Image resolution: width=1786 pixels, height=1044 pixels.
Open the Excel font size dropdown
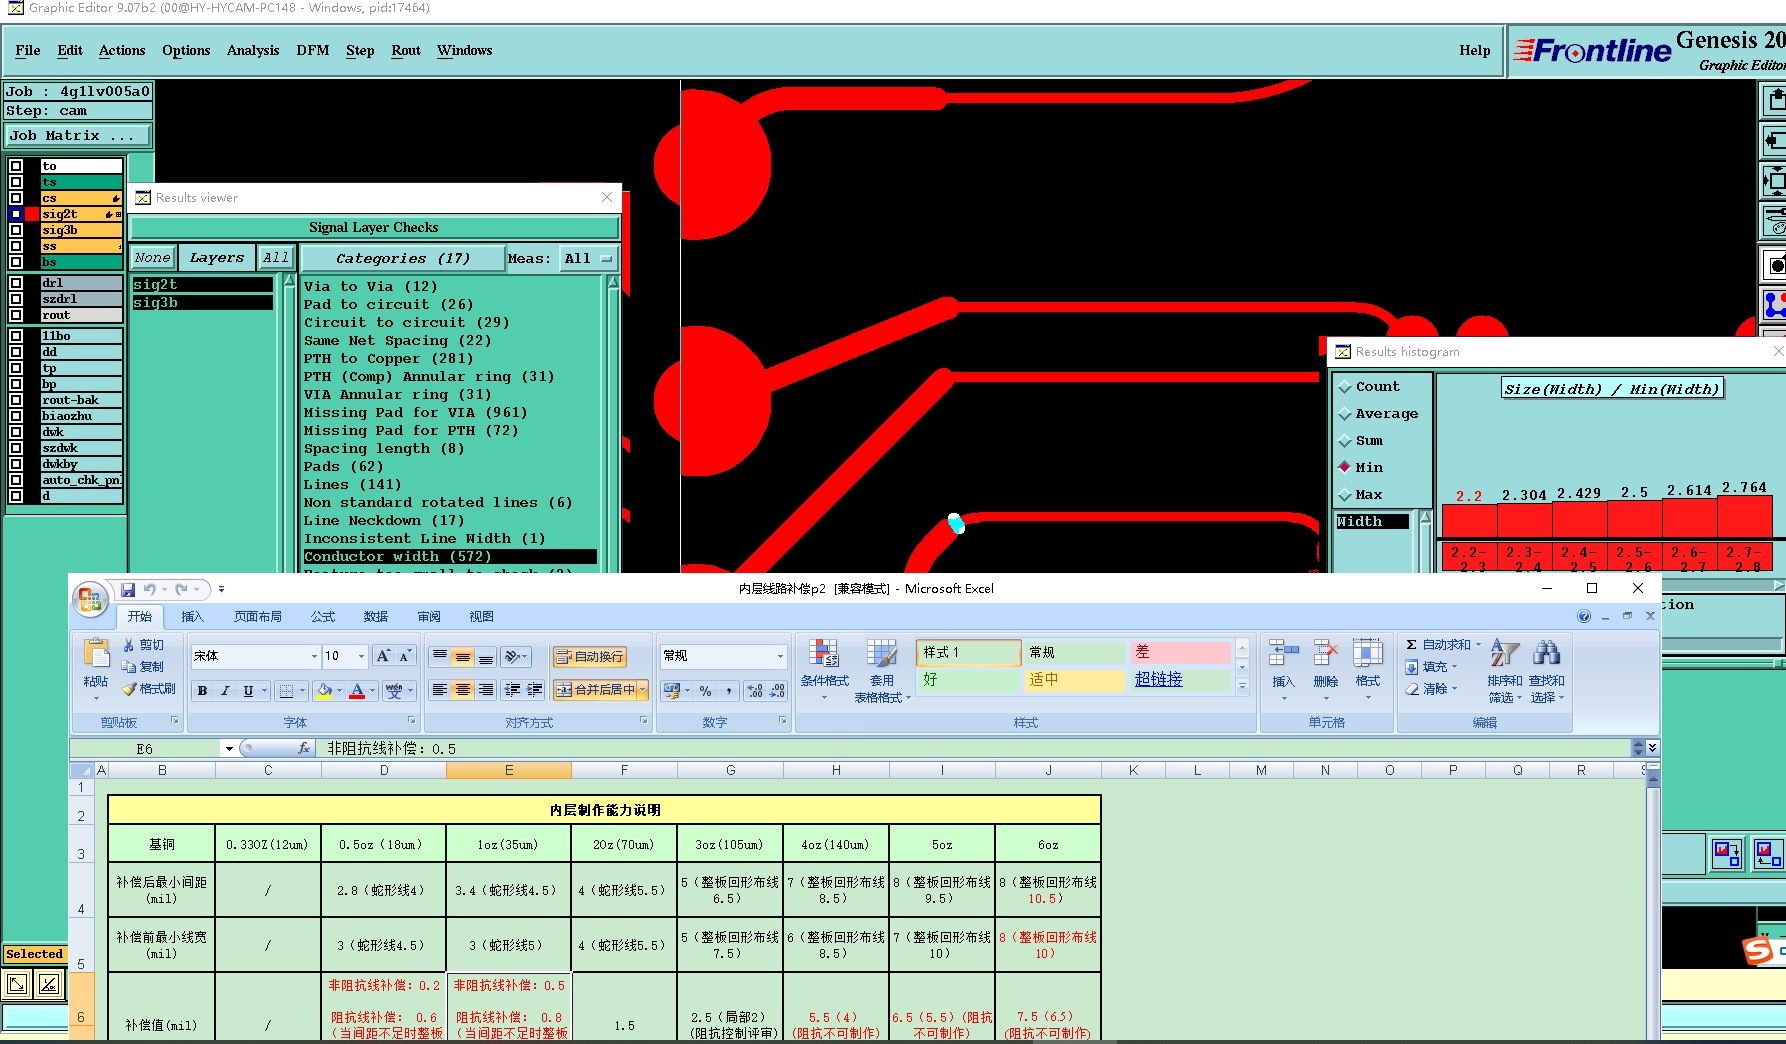pyautogui.click(x=361, y=656)
